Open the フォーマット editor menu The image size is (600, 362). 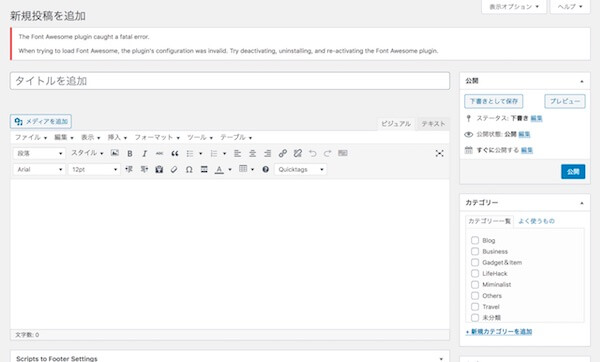(x=157, y=137)
